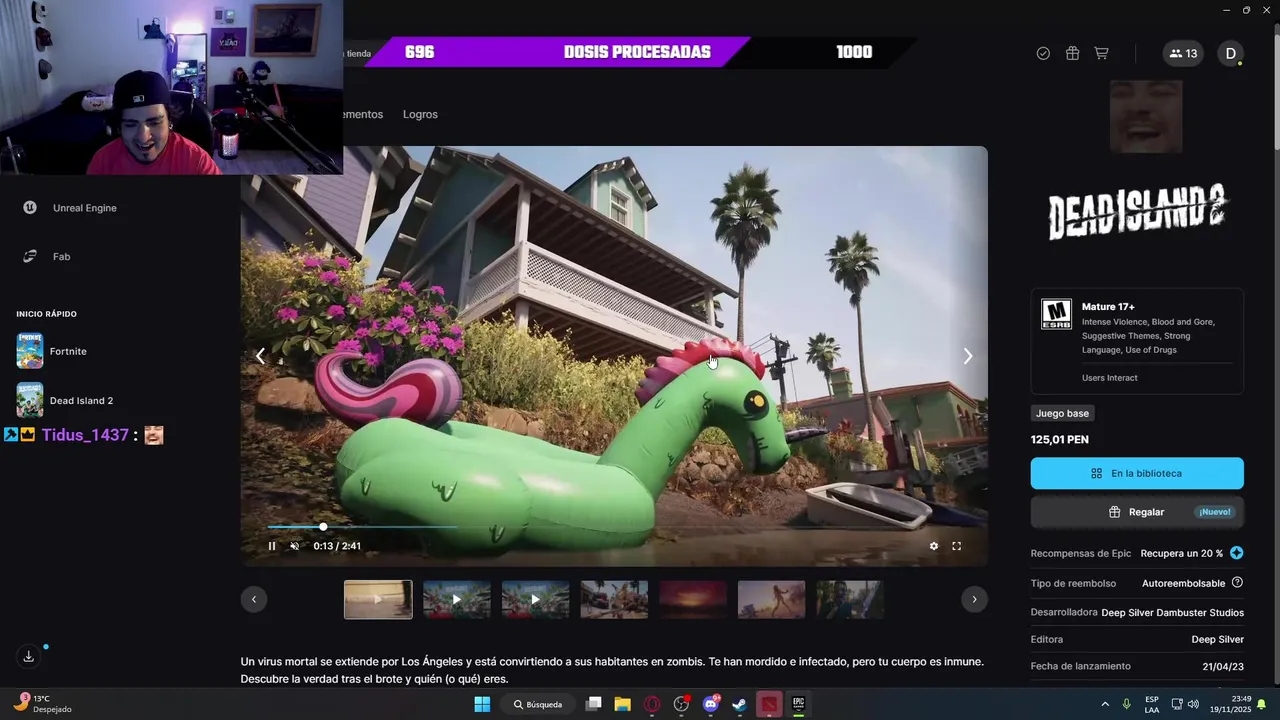The width and height of the screenshot is (1280, 720).
Task: Open the friends list showing 13
Action: [x=1183, y=53]
